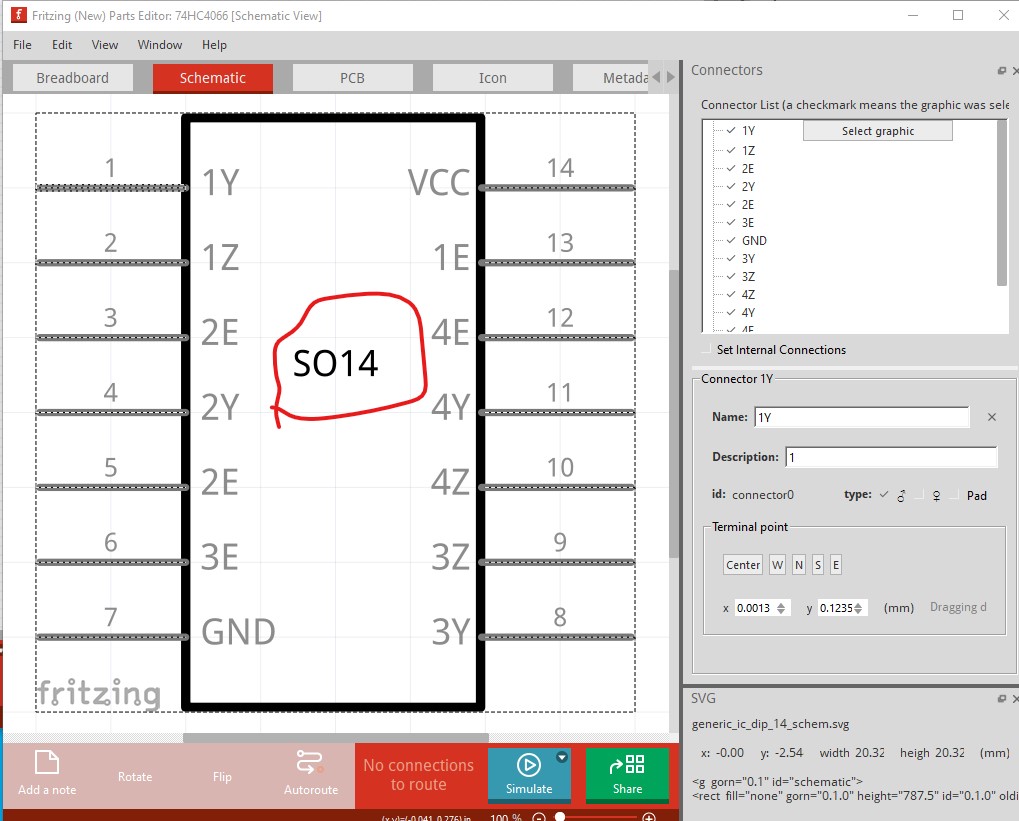Switch to the PCB tab
Image resolution: width=1019 pixels, height=821 pixels.
(x=352, y=78)
